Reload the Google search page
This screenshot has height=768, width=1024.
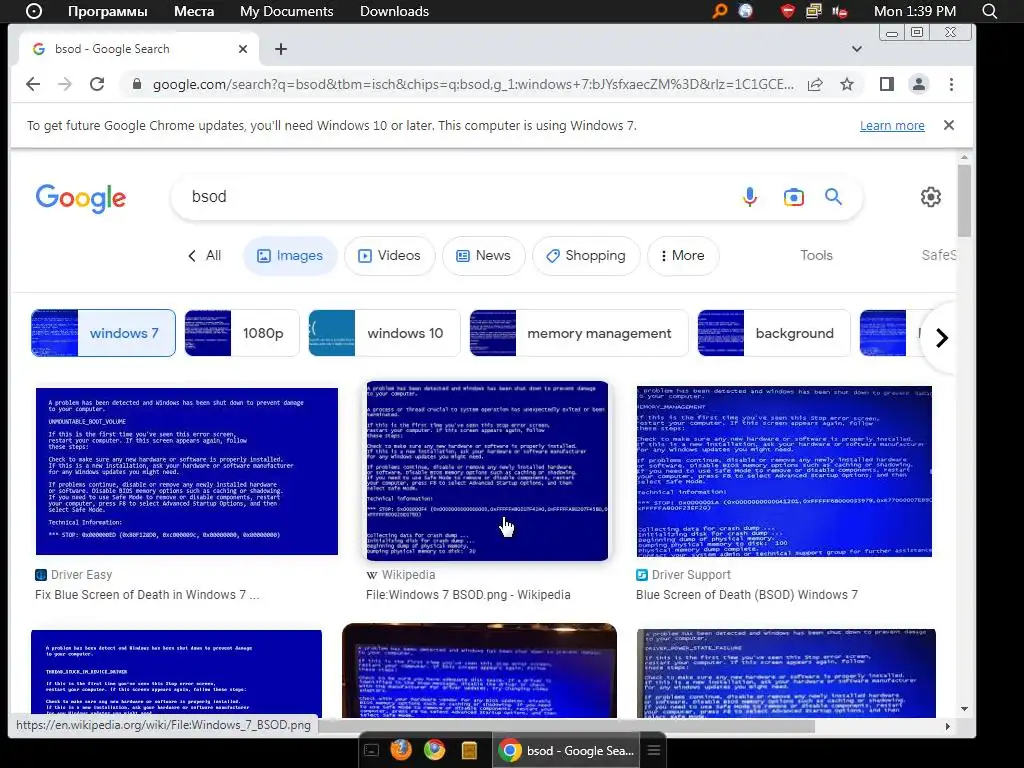(97, 84)
